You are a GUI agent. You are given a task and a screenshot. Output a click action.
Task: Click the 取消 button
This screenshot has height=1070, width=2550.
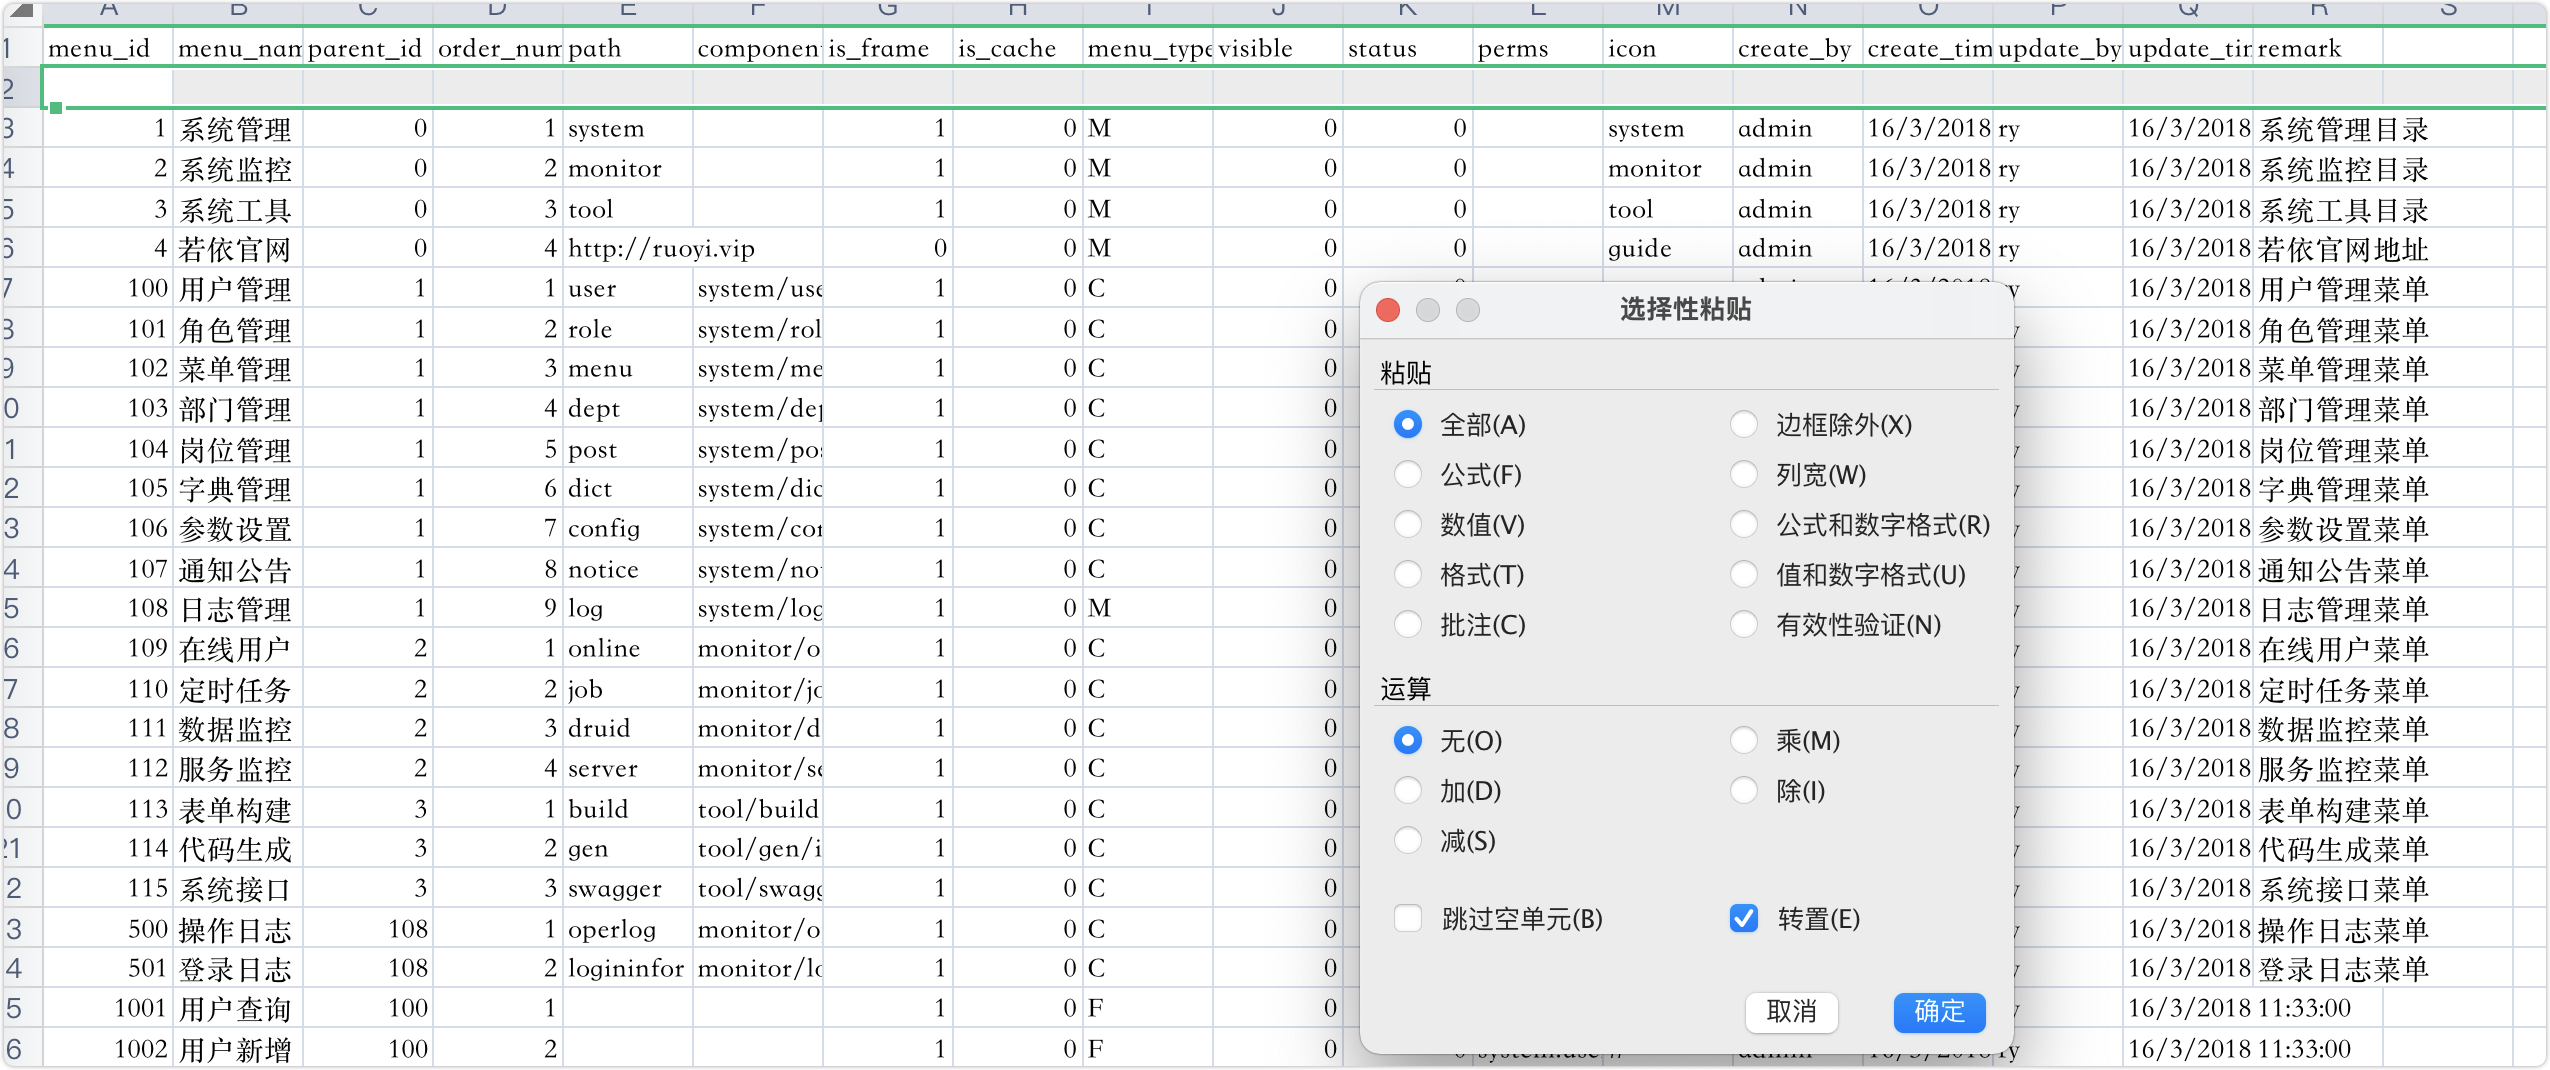[x=1791, y=1012]
